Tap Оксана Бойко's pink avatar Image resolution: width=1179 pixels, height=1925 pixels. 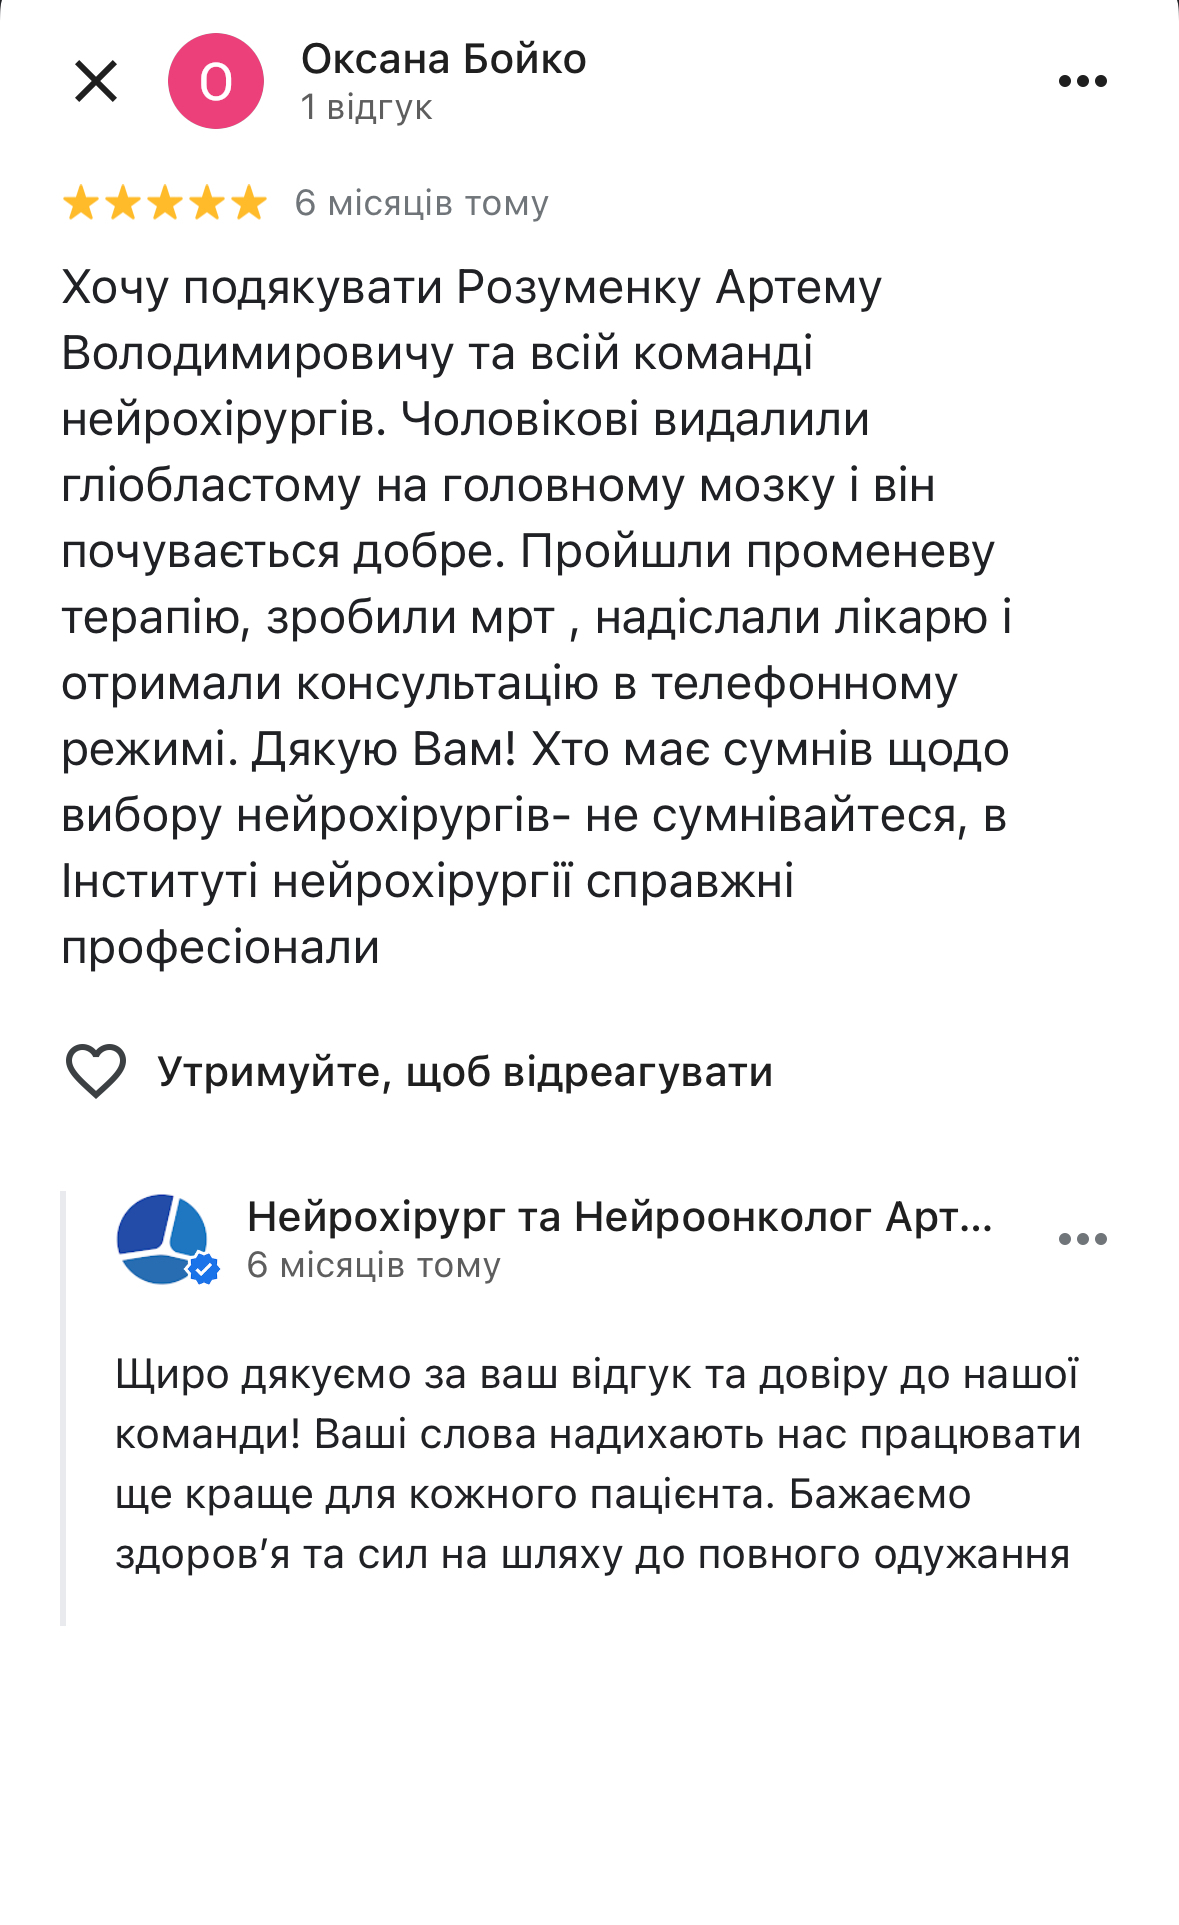(x=215, y=81)
